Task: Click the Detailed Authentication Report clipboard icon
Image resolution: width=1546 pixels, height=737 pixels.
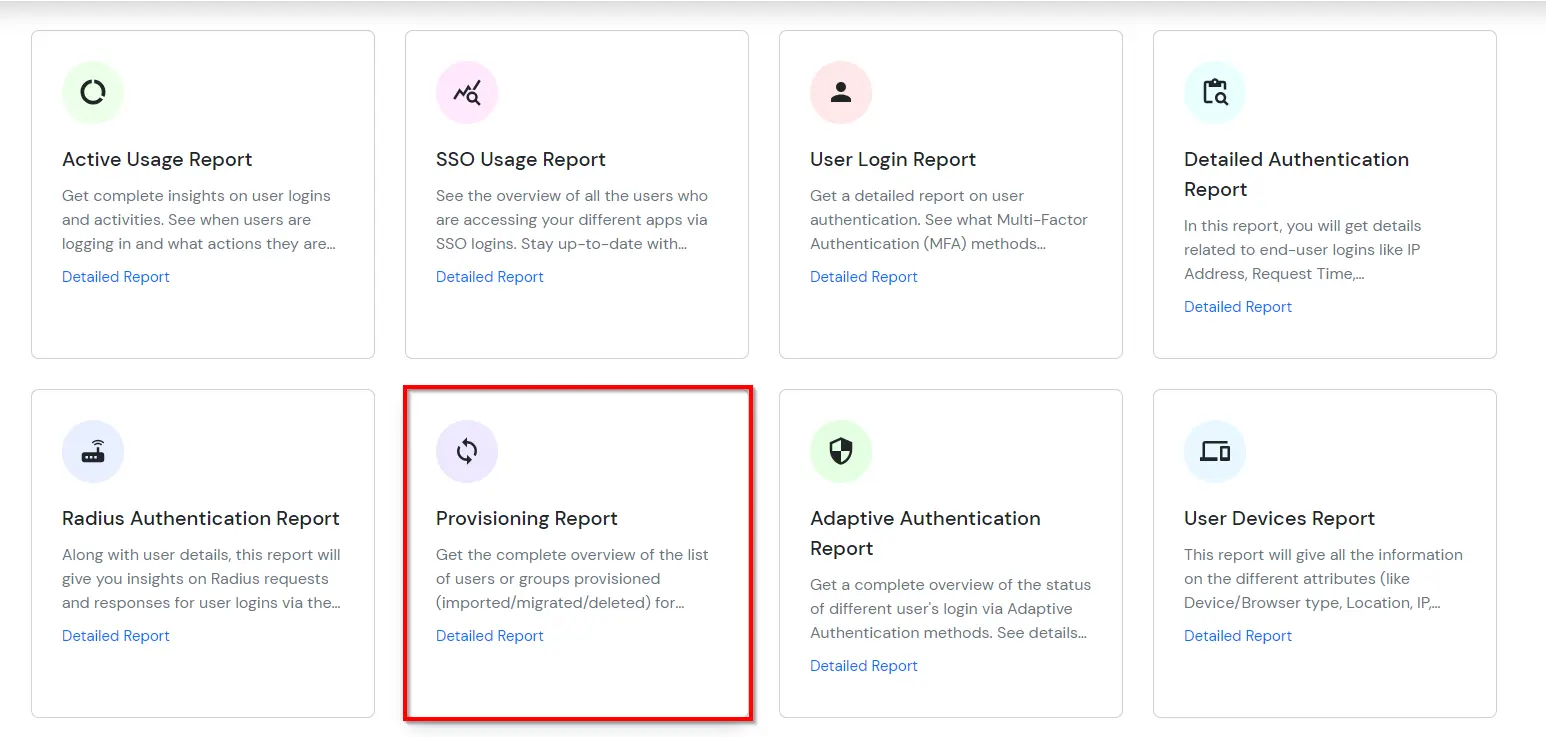Action: point(1214,92)
